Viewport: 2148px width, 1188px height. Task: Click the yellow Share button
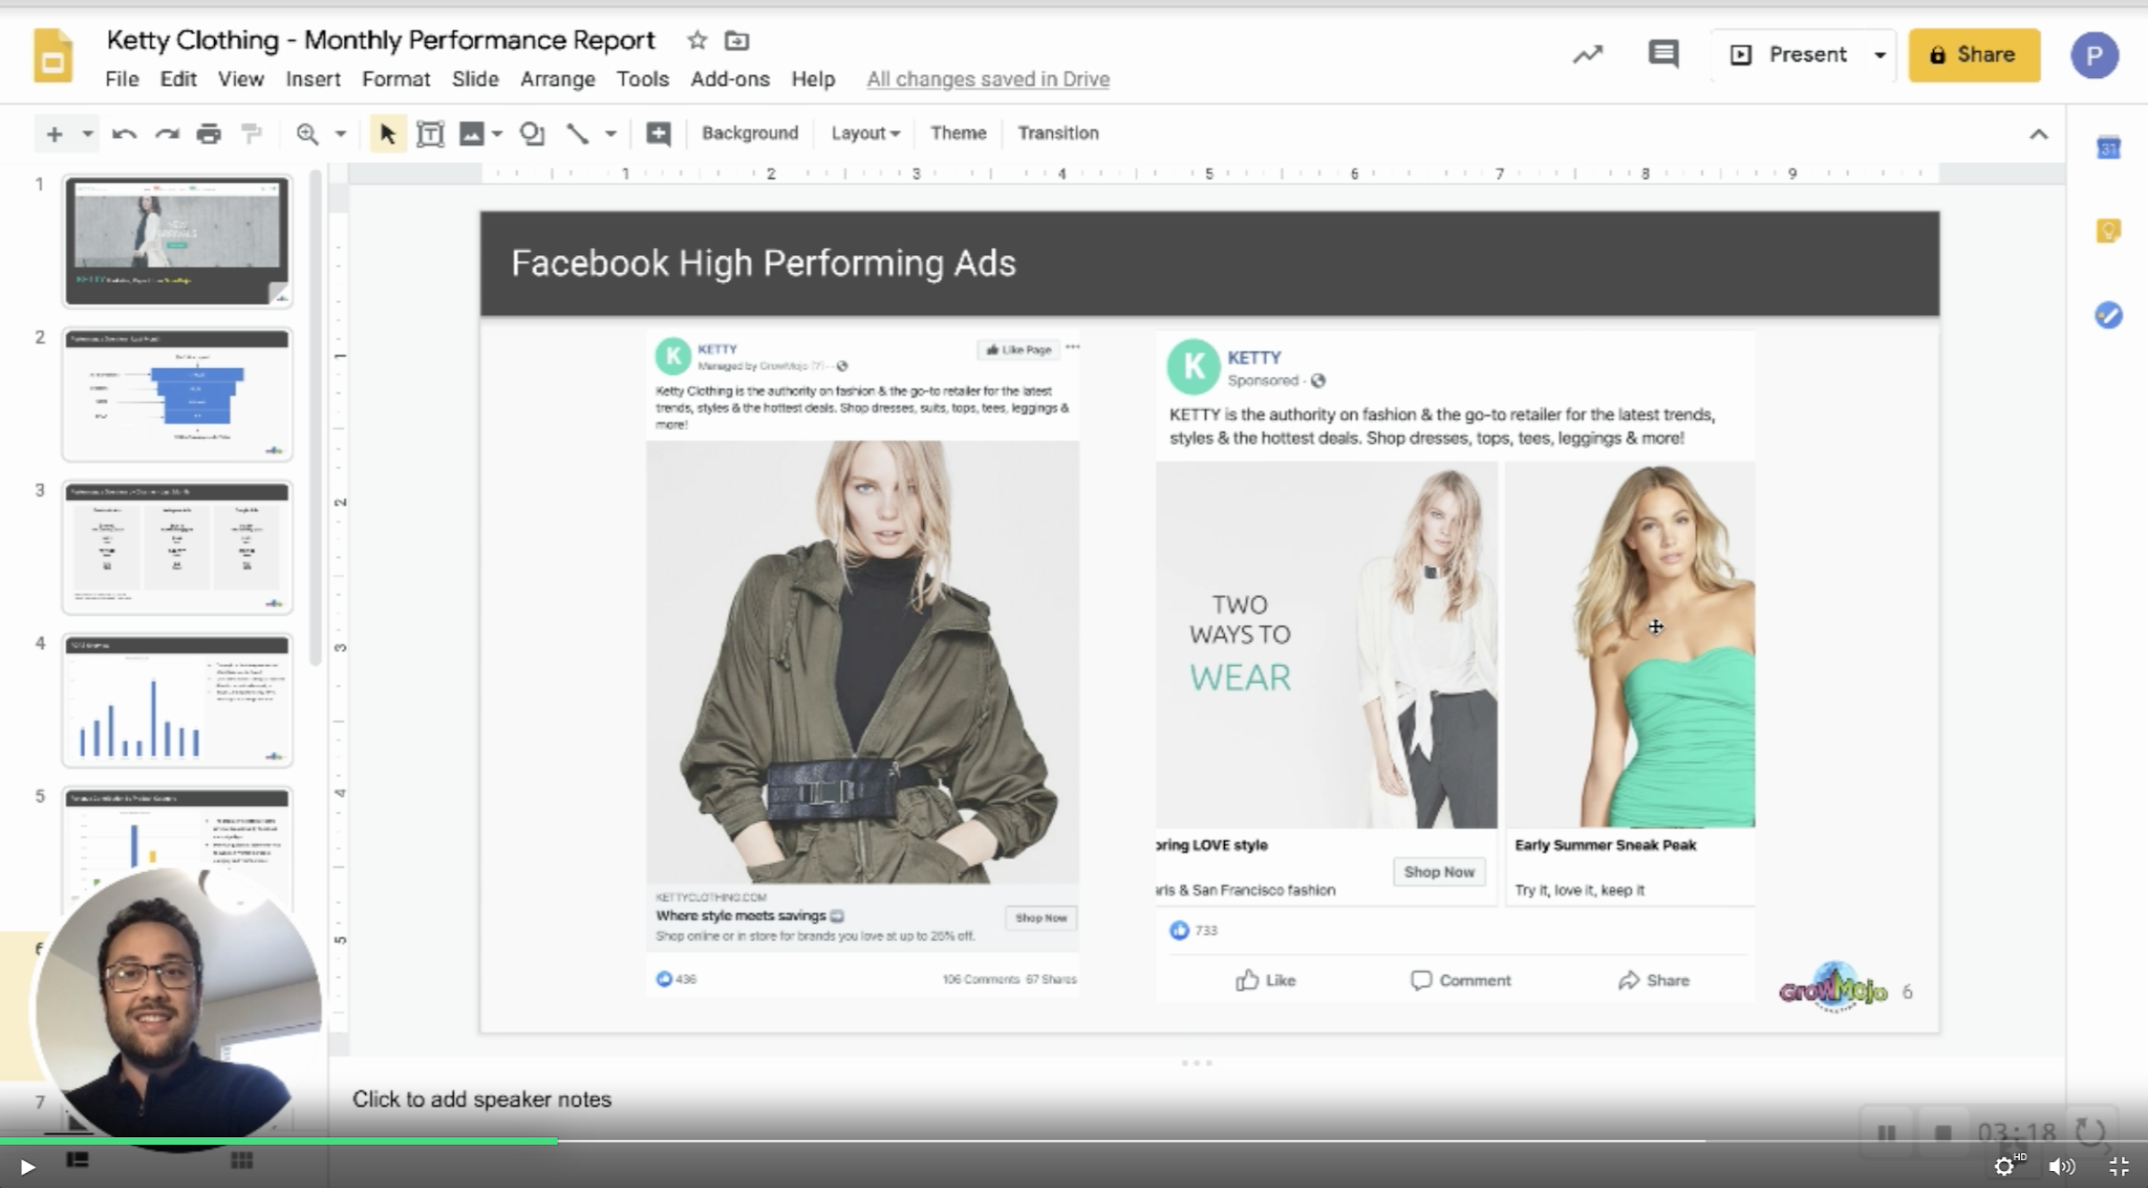(1974, 55)
